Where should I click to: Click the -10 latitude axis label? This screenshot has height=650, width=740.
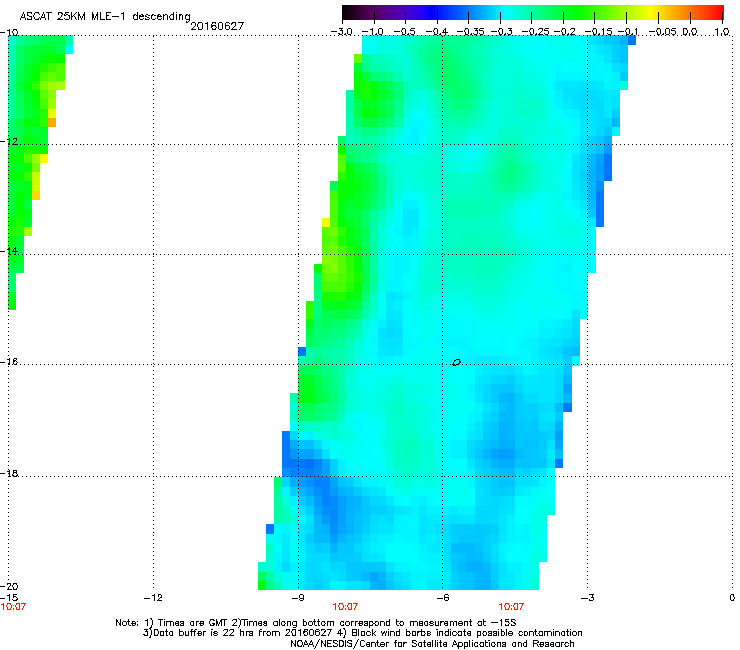click(9, 32)
